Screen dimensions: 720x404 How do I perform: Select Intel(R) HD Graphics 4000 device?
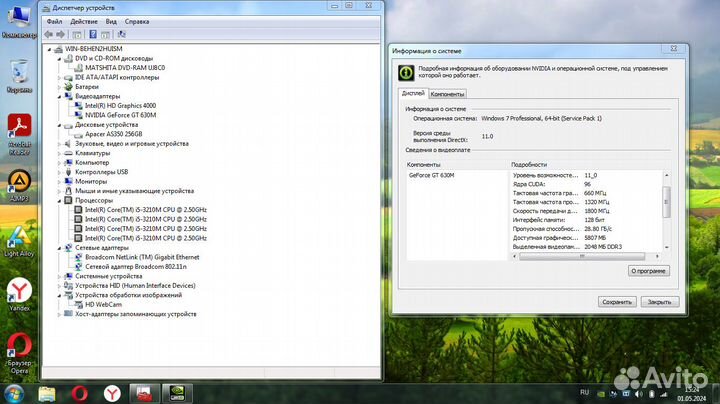point(115,106)
